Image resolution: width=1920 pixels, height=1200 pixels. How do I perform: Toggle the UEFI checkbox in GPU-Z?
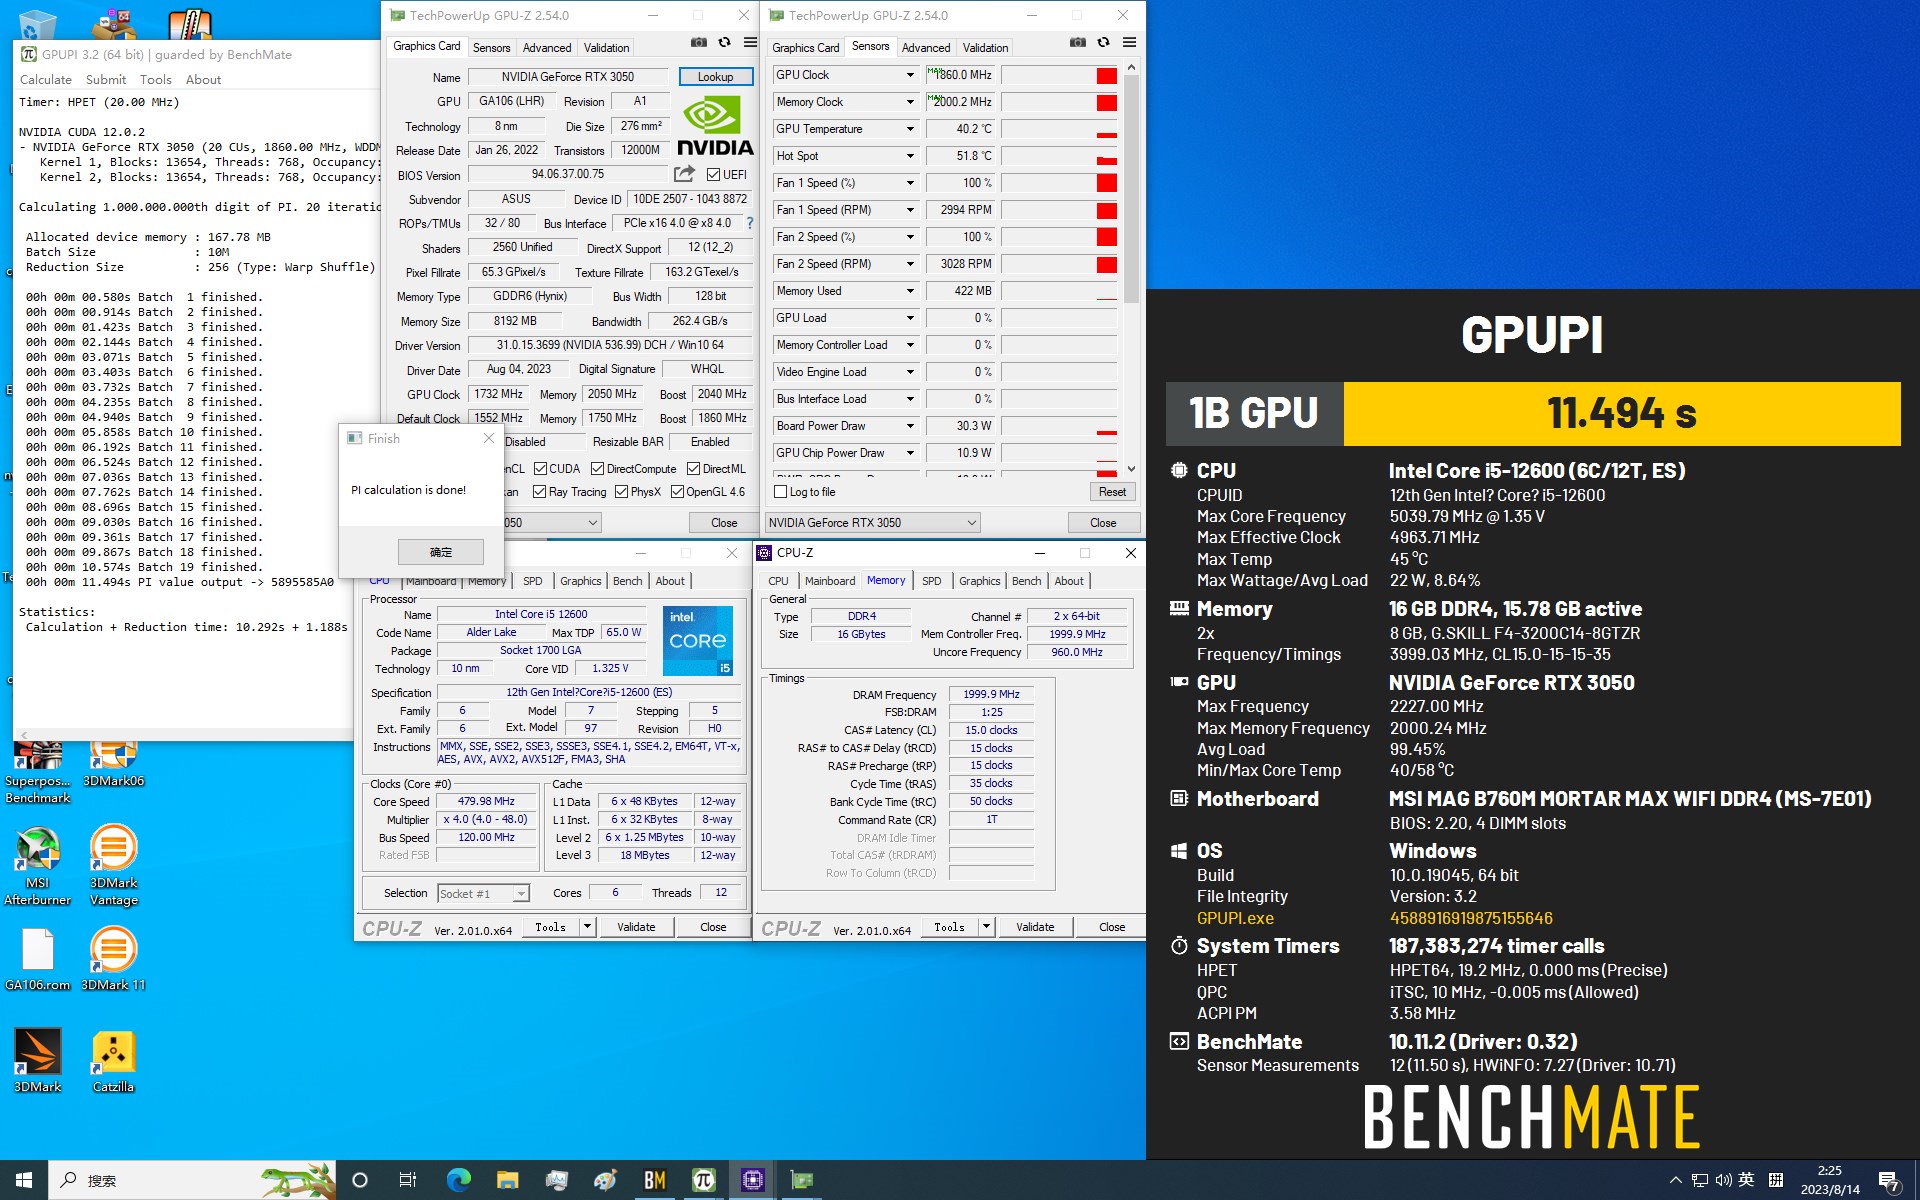713,174
